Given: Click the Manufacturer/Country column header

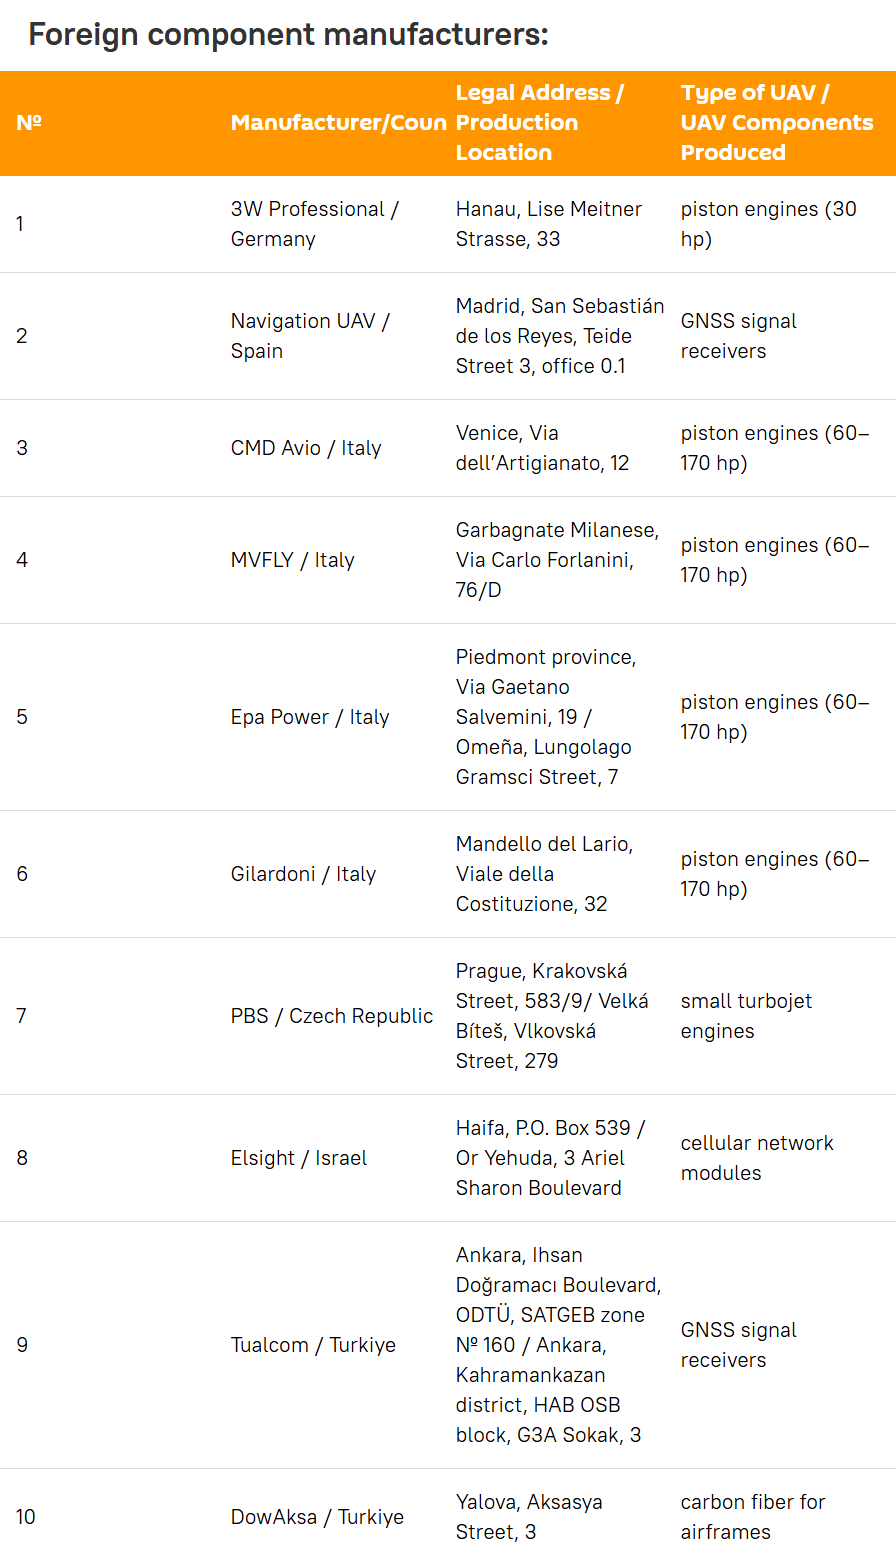Looking at the screenshot, I should pyautogui.click(x=338, y=123).
